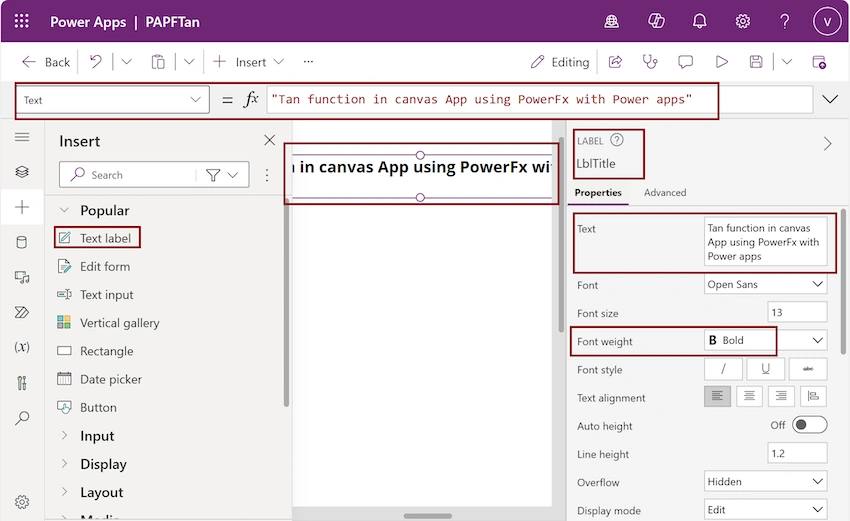This screenshot has height=521, width=850.
Task: Open the Comments icon
Action: coord(685,62)
